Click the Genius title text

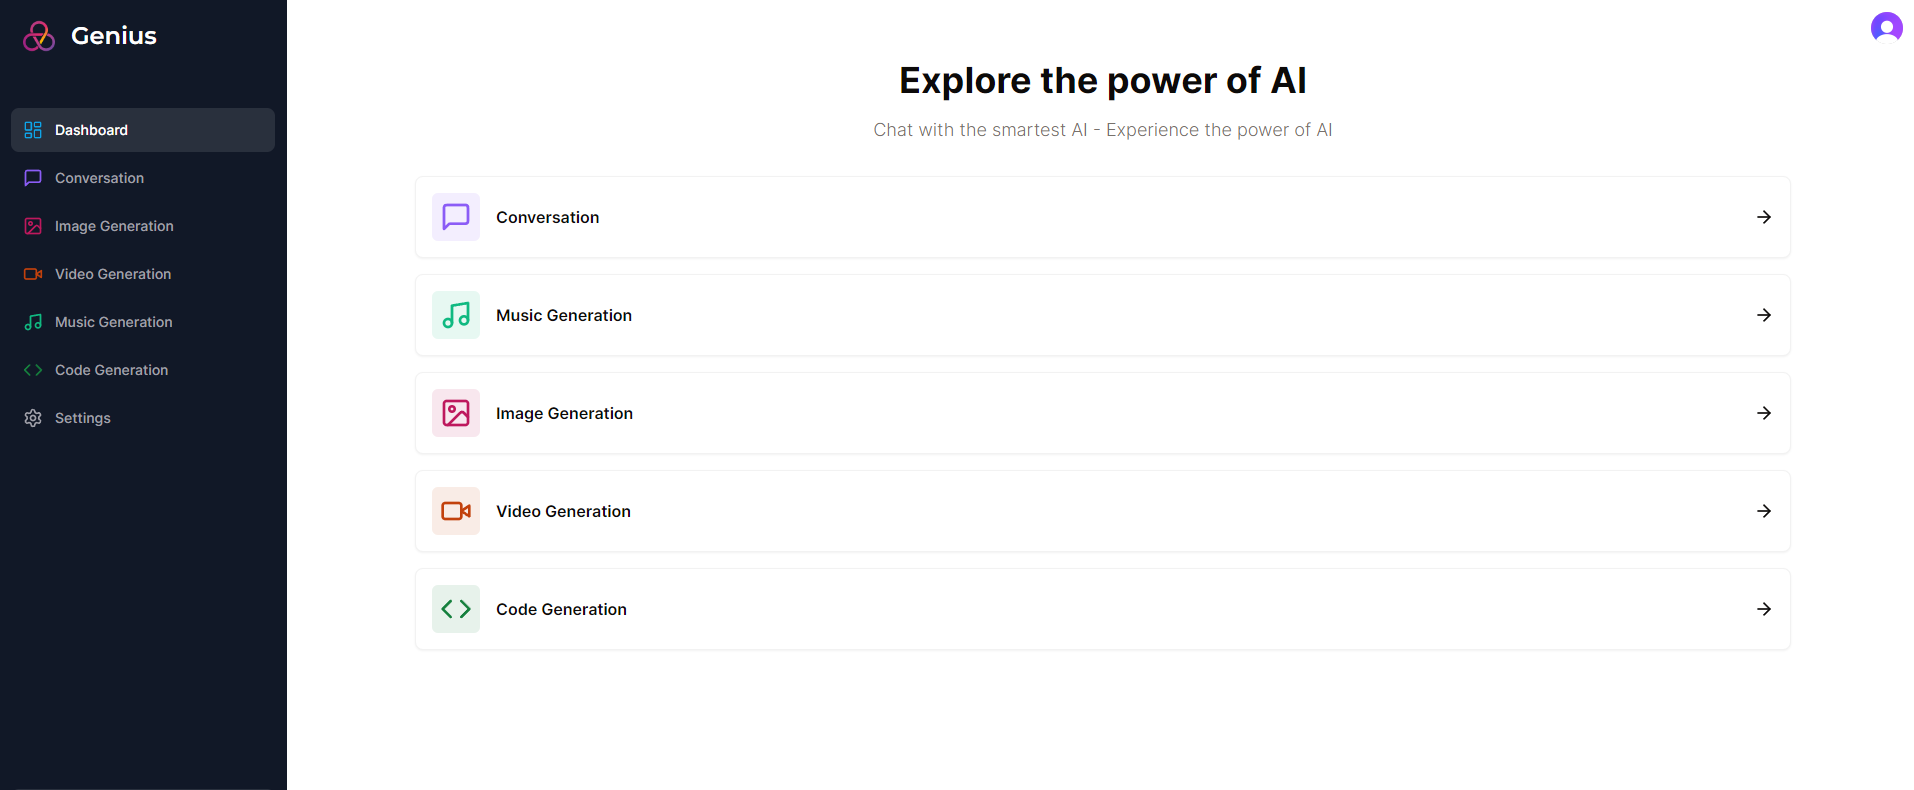coord(113,35)
